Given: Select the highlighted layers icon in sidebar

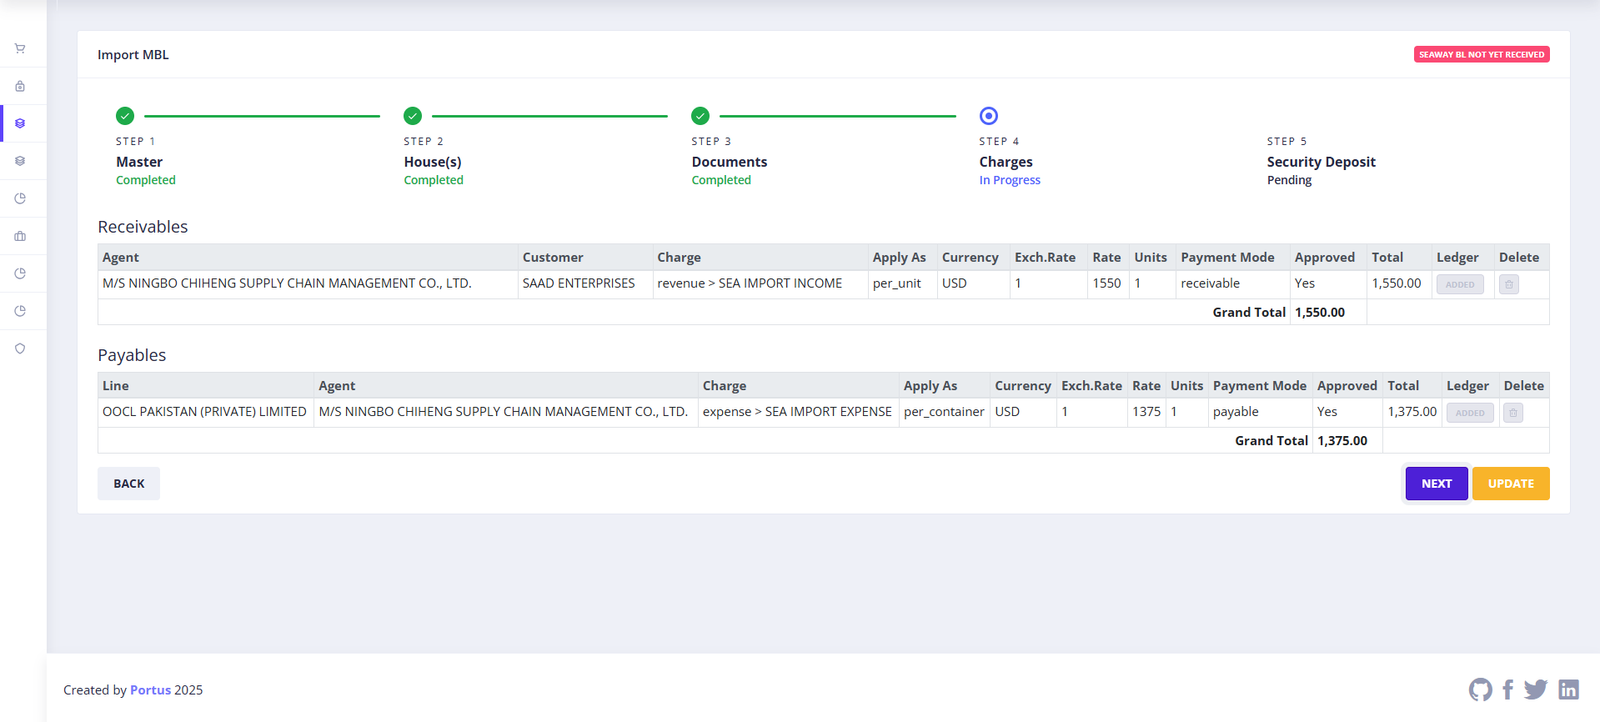Looking at the screenshot, I should tap(20, 124).
